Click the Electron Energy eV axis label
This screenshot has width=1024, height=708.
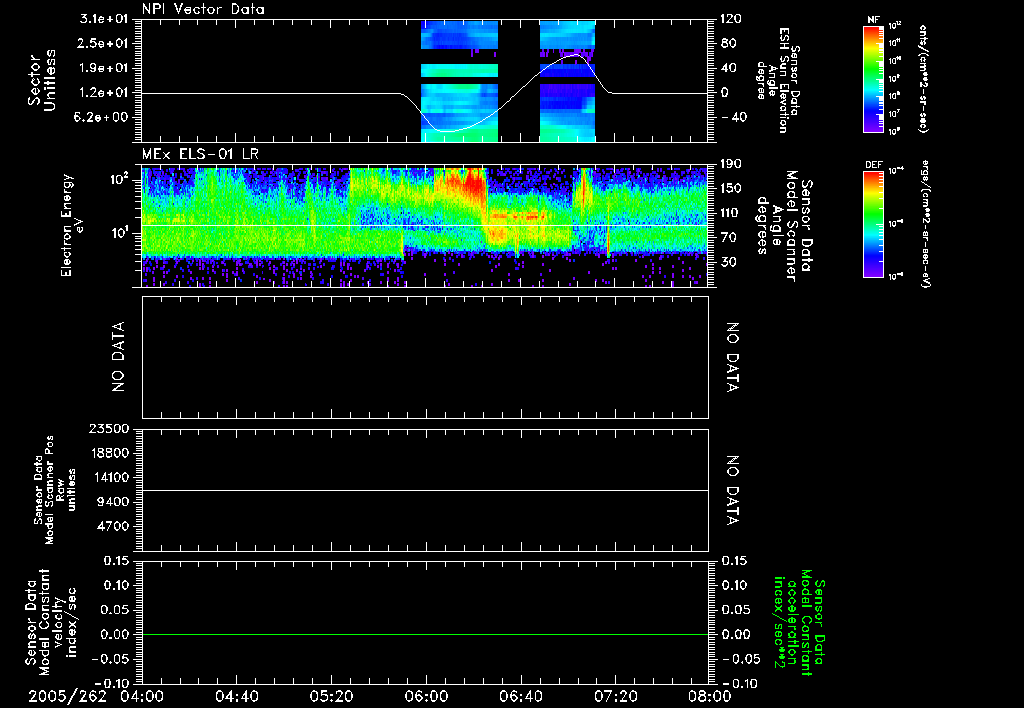pos(72,225)
